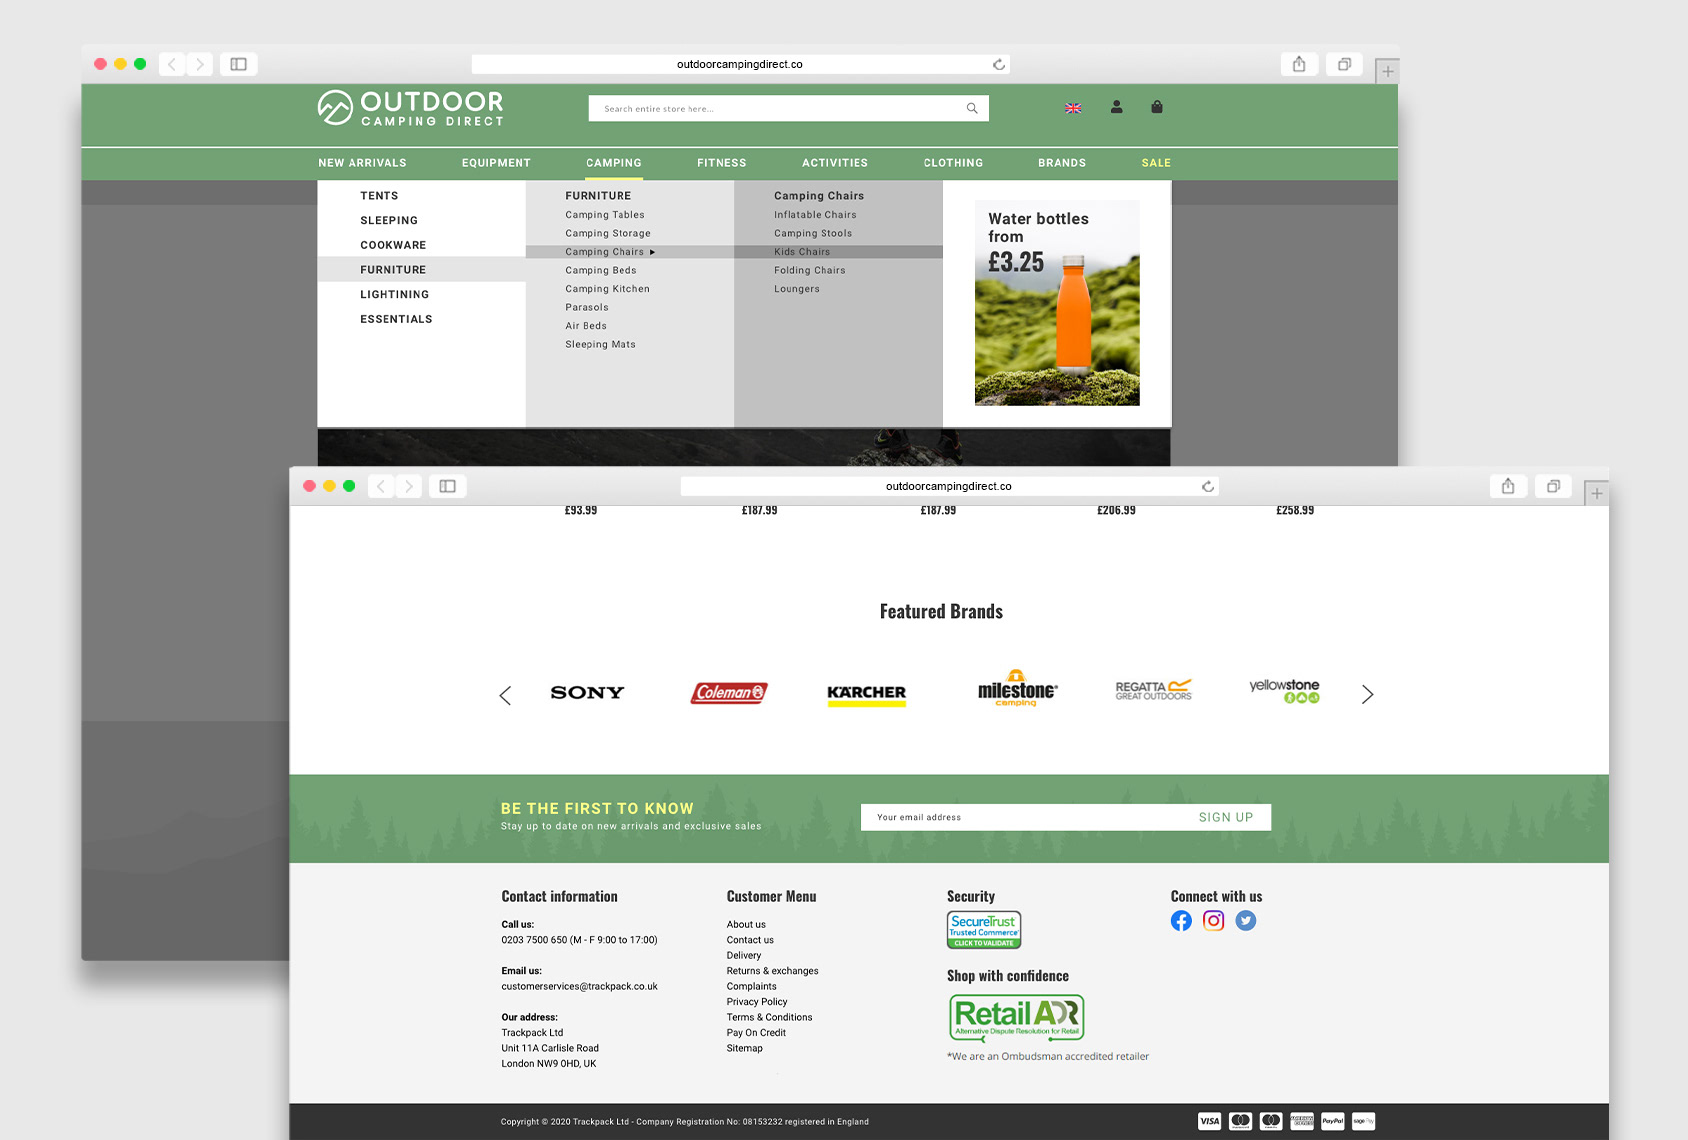The image size is (1688, 1140).
Task: Reload page in back browser window
Action: click(998, 64)
